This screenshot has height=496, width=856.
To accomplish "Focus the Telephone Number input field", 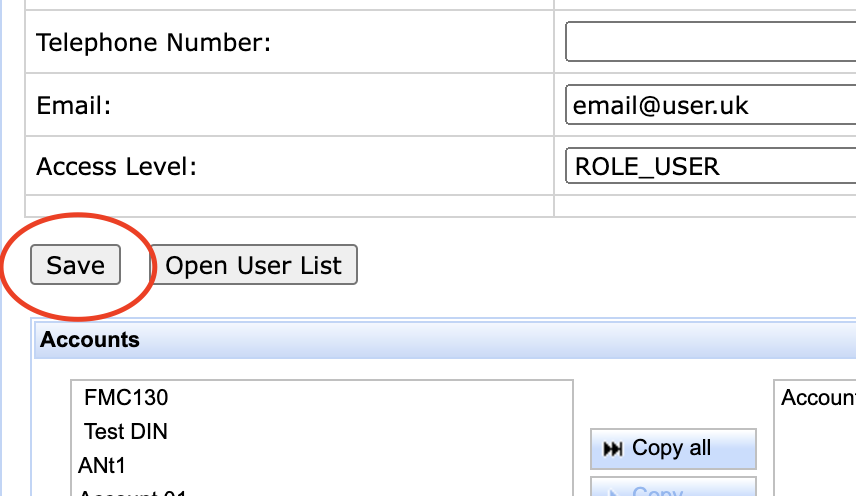I will pyautogui.click(x=710, y=42).
